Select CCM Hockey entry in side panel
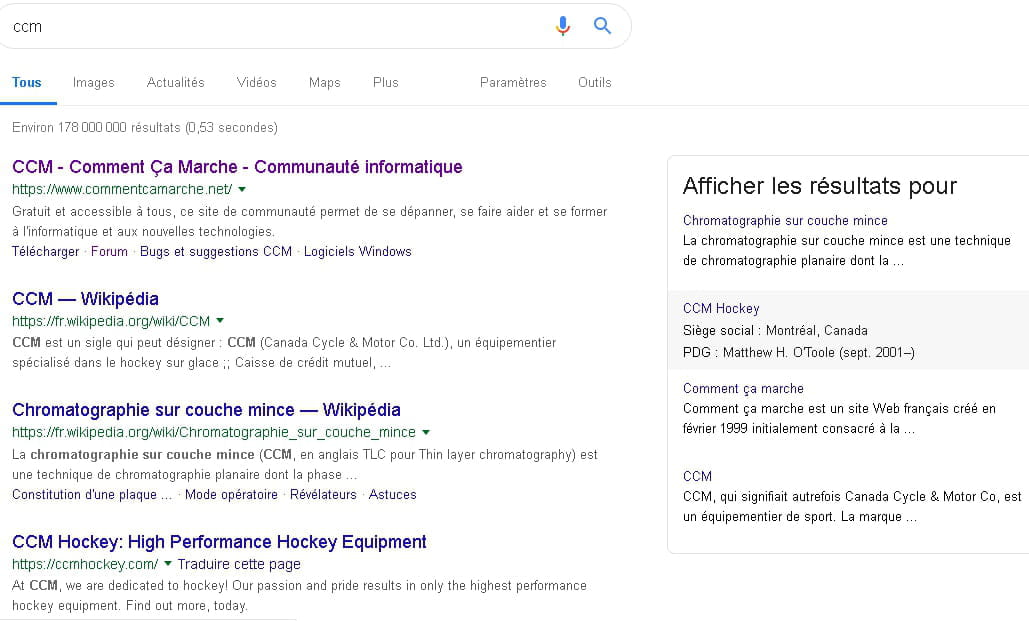Viewport: 1029px width, 621px height. point(721,309)
